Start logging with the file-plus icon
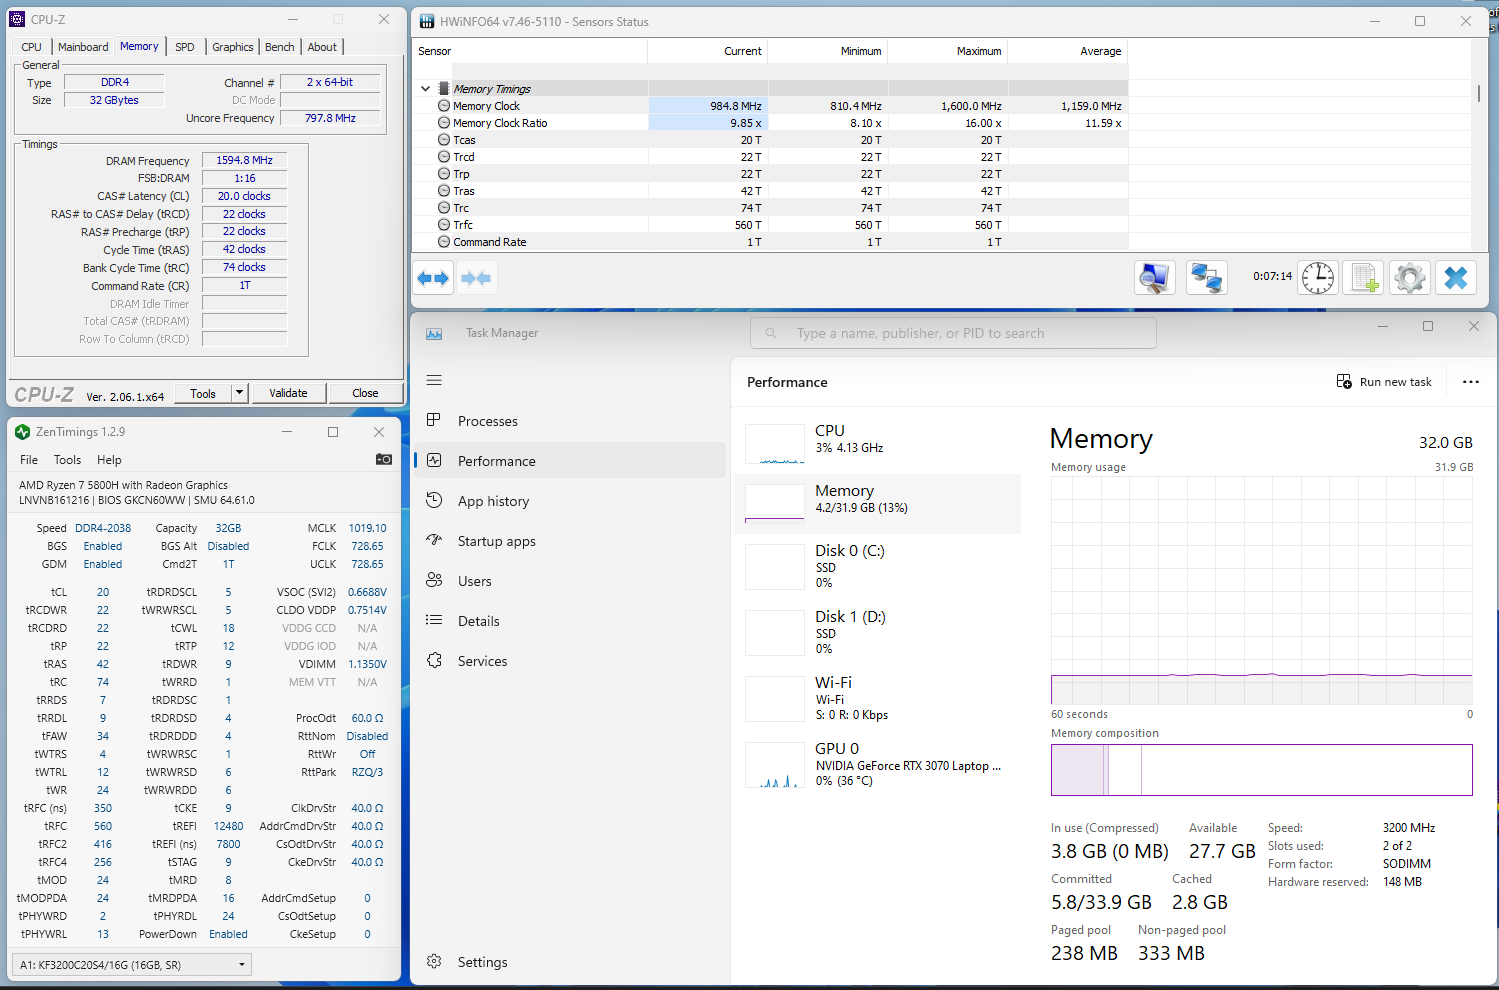This screenshot has width=1499, height=990. [x=1364, y=278]
